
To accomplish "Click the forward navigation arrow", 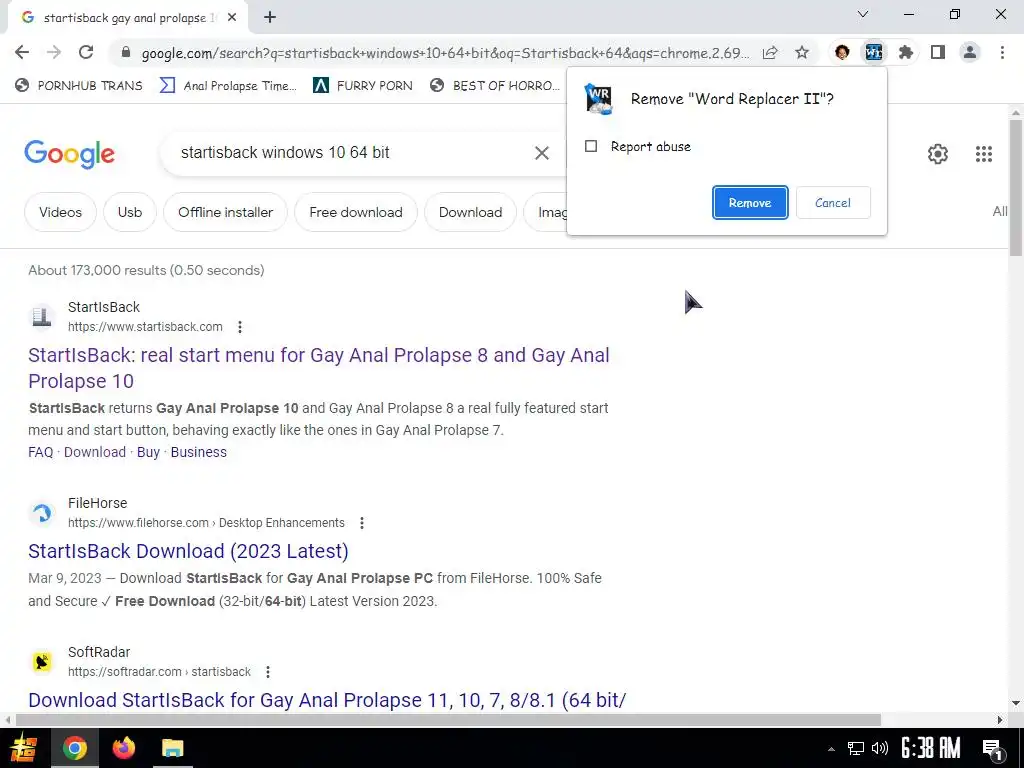I will point(54,52).
